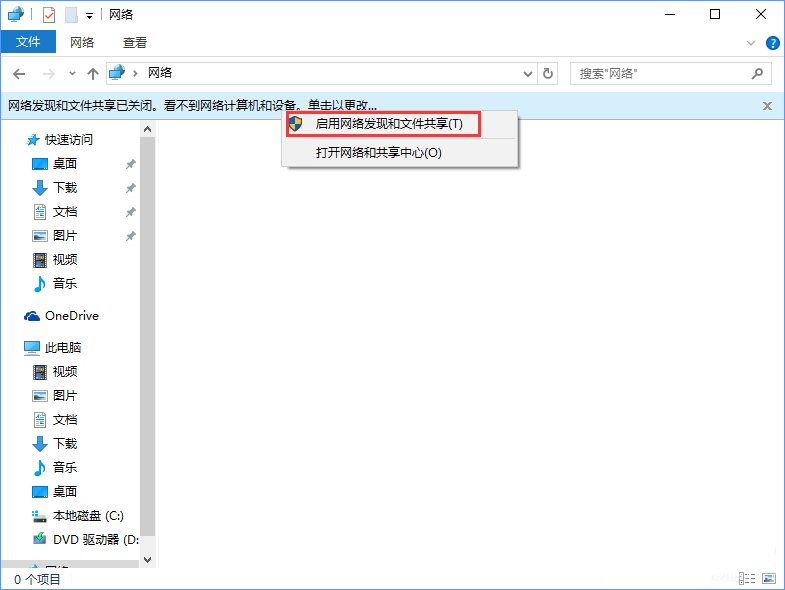Switch to the large icons view in the status bar
This screenshot has width=785, height=590.
coord(768,579)
